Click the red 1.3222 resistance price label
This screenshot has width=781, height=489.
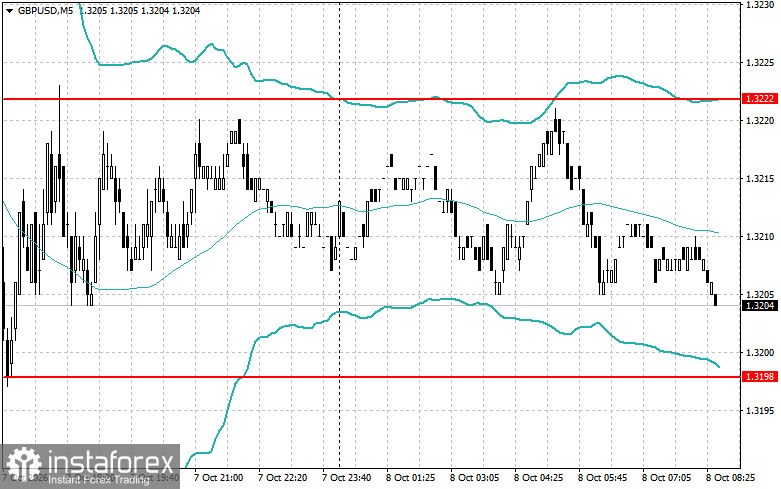coord(760,99)
